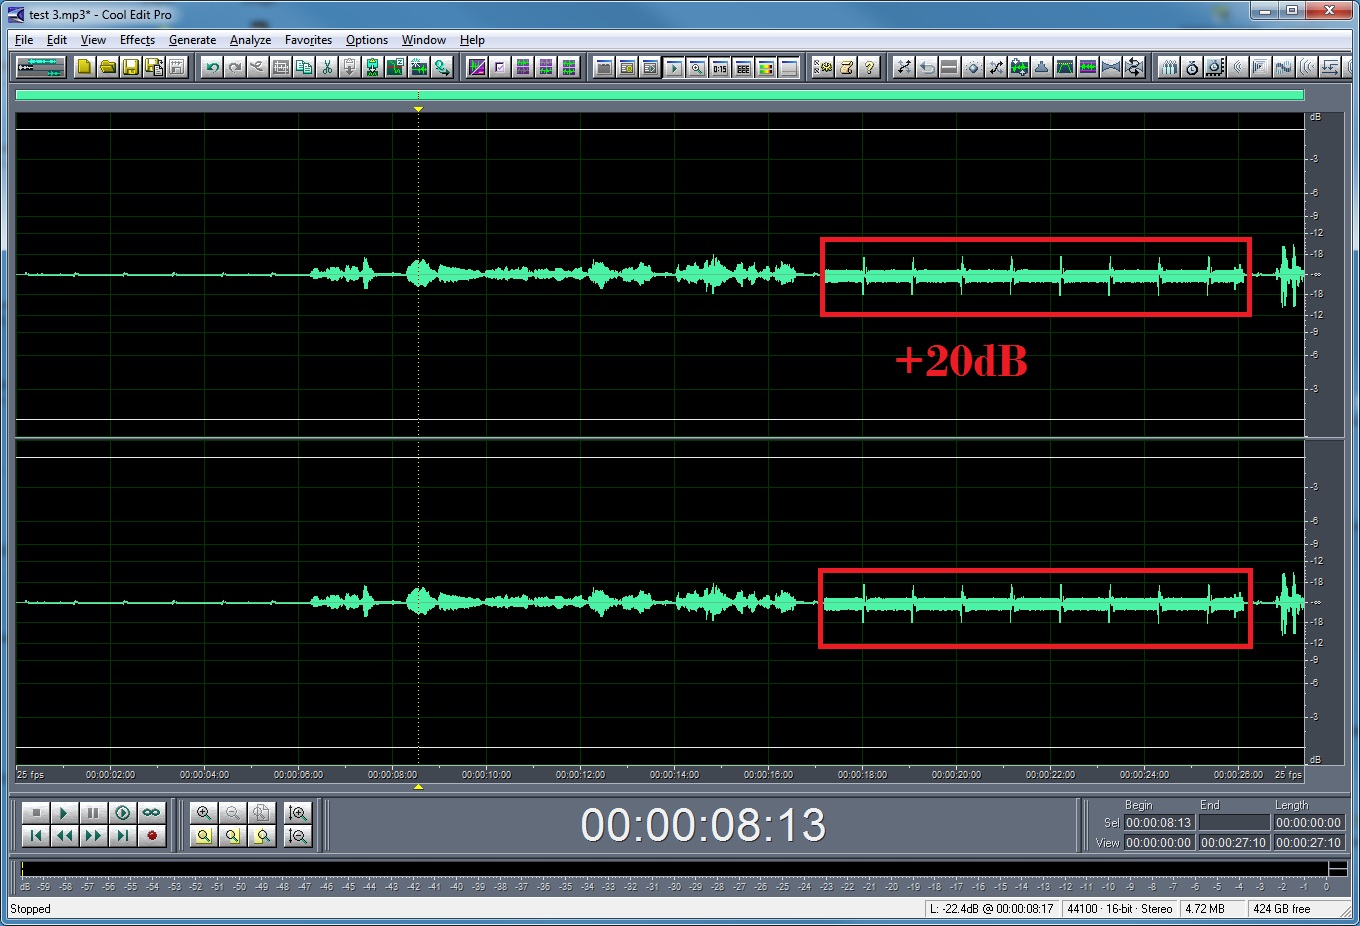1360x926 pixels.
Task: Open the Analyze menu
Action: pos(250,40)
